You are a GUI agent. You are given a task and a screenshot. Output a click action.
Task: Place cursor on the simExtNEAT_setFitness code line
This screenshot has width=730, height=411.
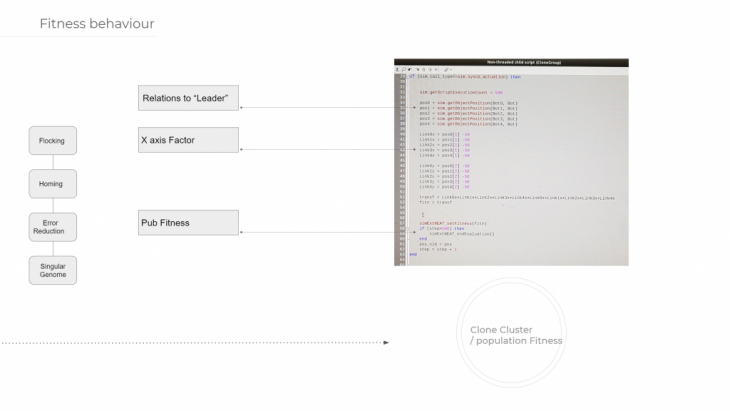(451, 223)
